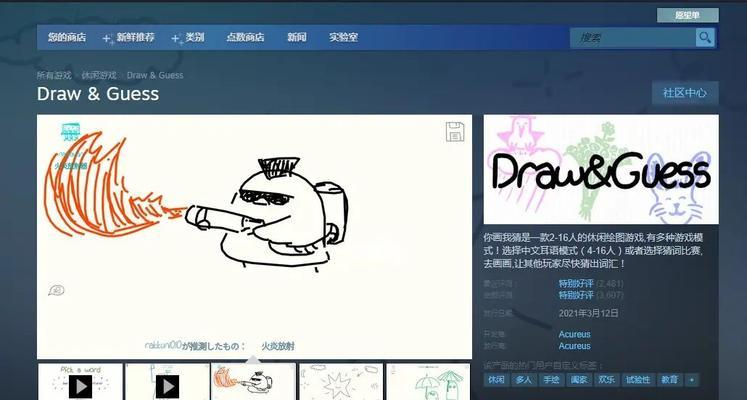The height and width of the screenshot is (400, 747).
Task: Open the 您的商店 menu
Action: [67, 37]
